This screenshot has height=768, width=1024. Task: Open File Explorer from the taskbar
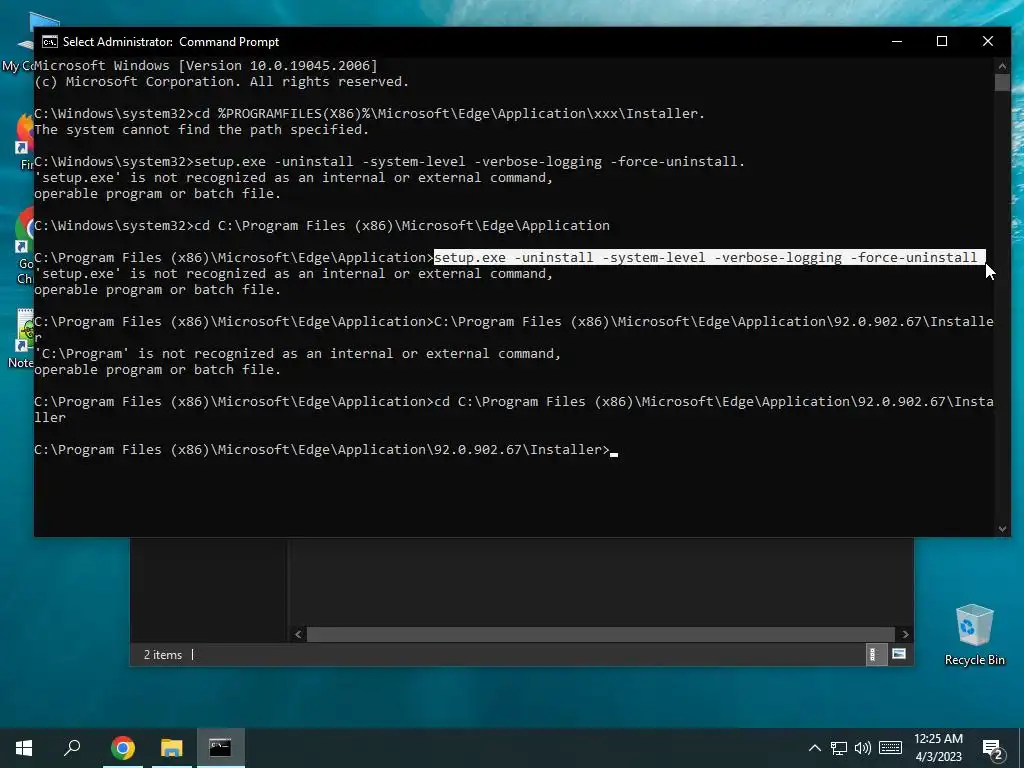tap(172, 748)
